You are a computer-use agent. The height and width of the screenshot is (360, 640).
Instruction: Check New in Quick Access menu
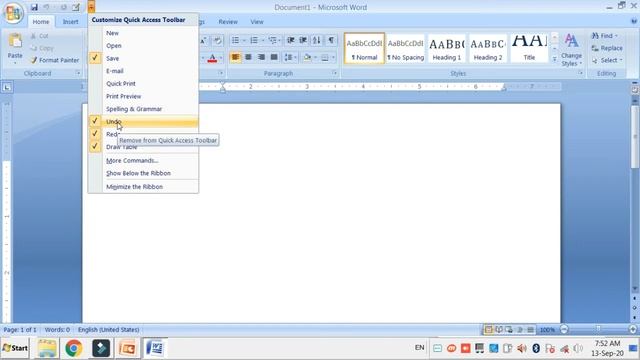143,33
